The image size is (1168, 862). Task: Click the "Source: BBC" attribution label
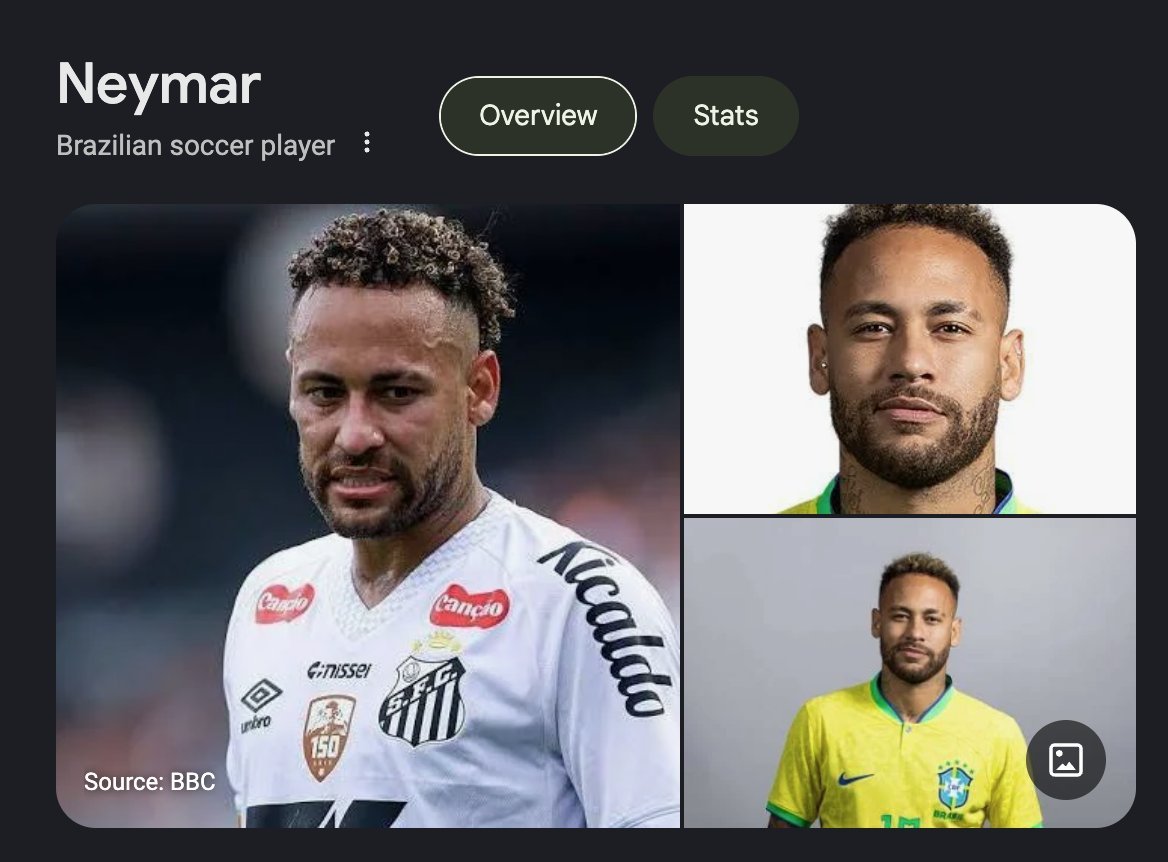pos(150,782)
